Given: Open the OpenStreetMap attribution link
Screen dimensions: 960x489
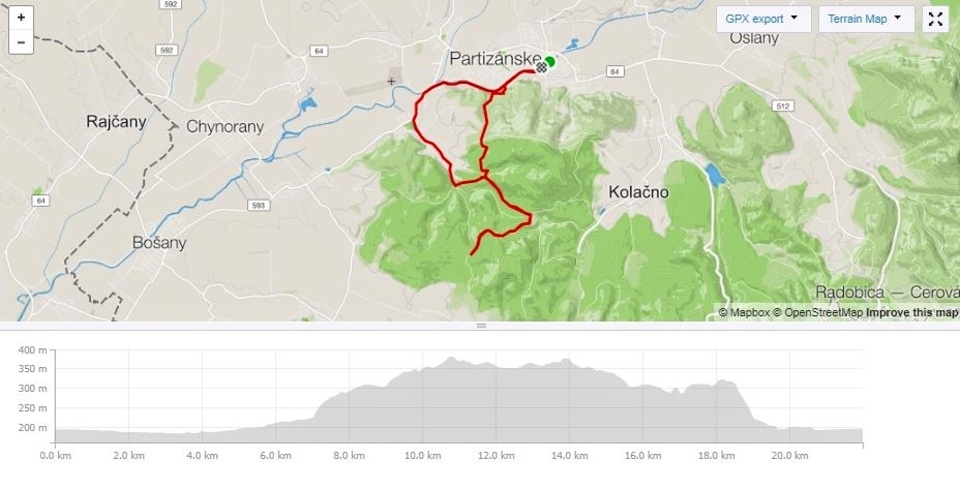Looking at the screenshot, I should pyautogui.click(x=818, y=312).
